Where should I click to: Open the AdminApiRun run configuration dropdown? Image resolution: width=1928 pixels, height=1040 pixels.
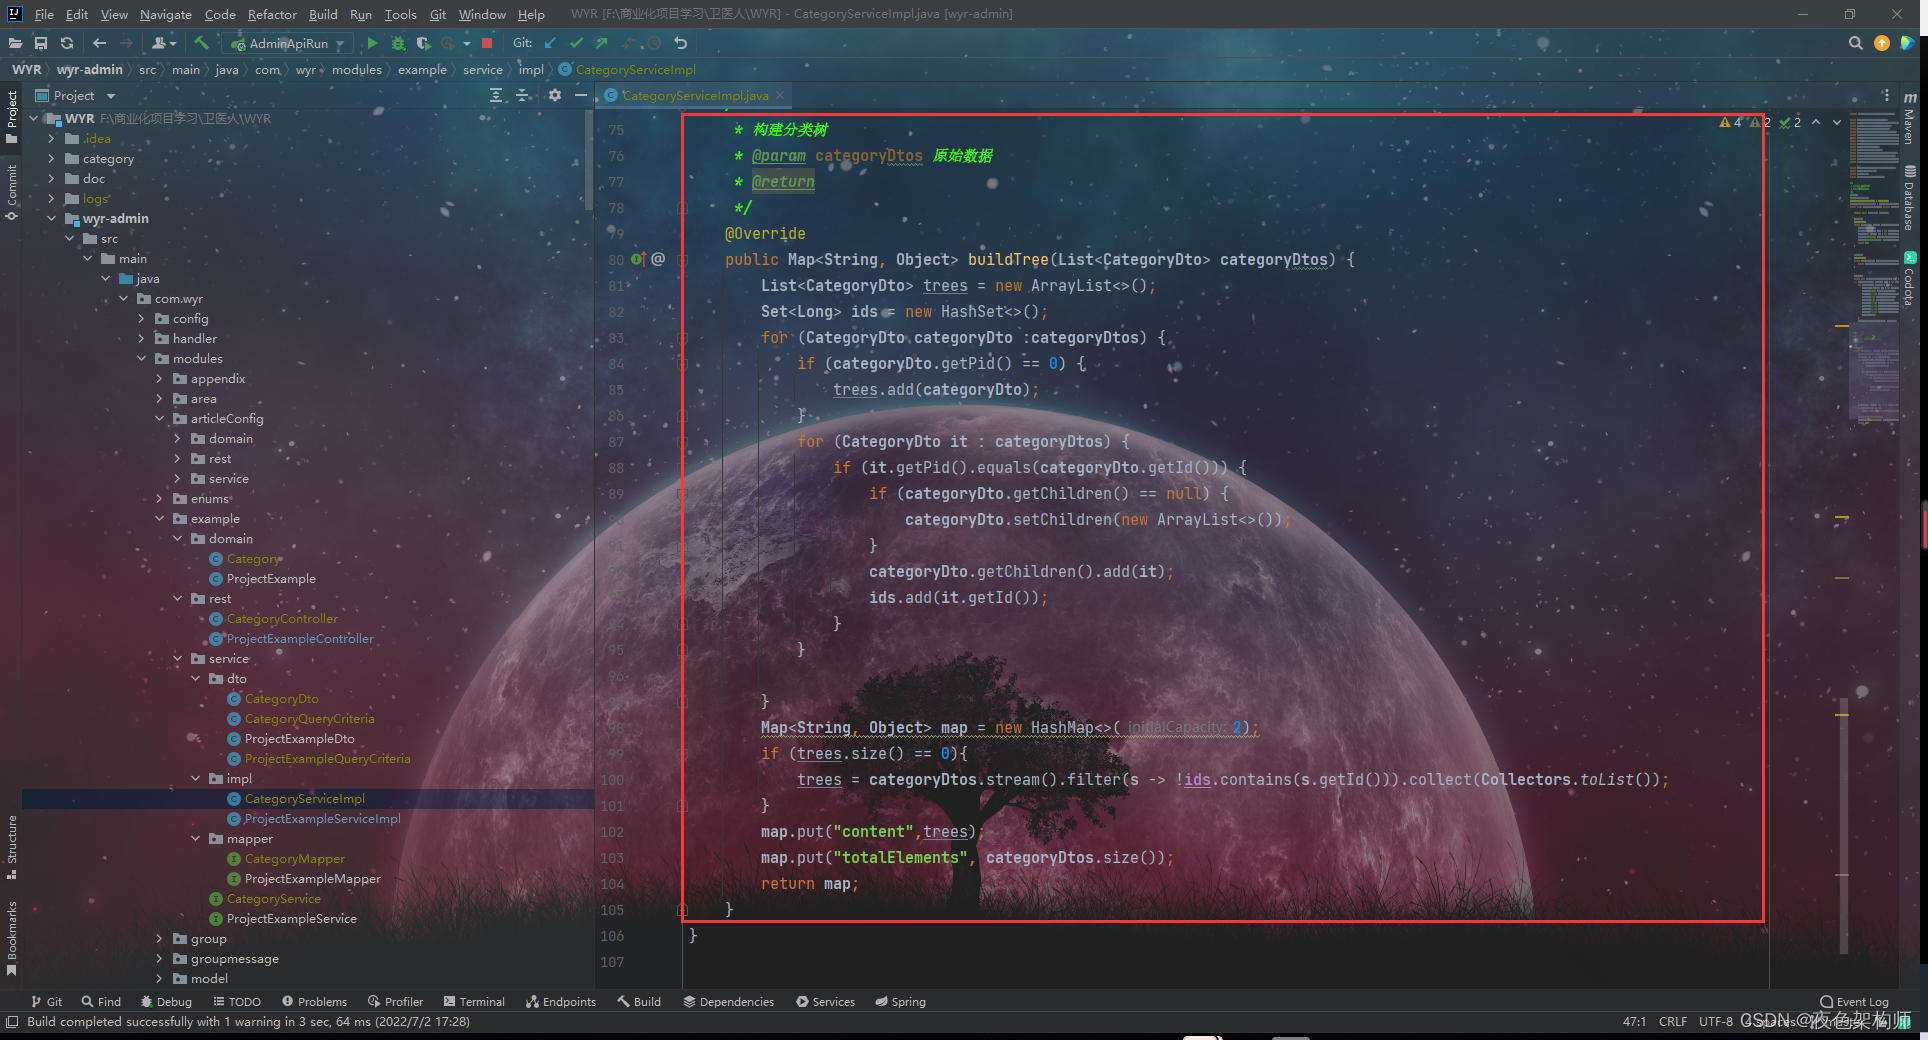pos(287,43)
